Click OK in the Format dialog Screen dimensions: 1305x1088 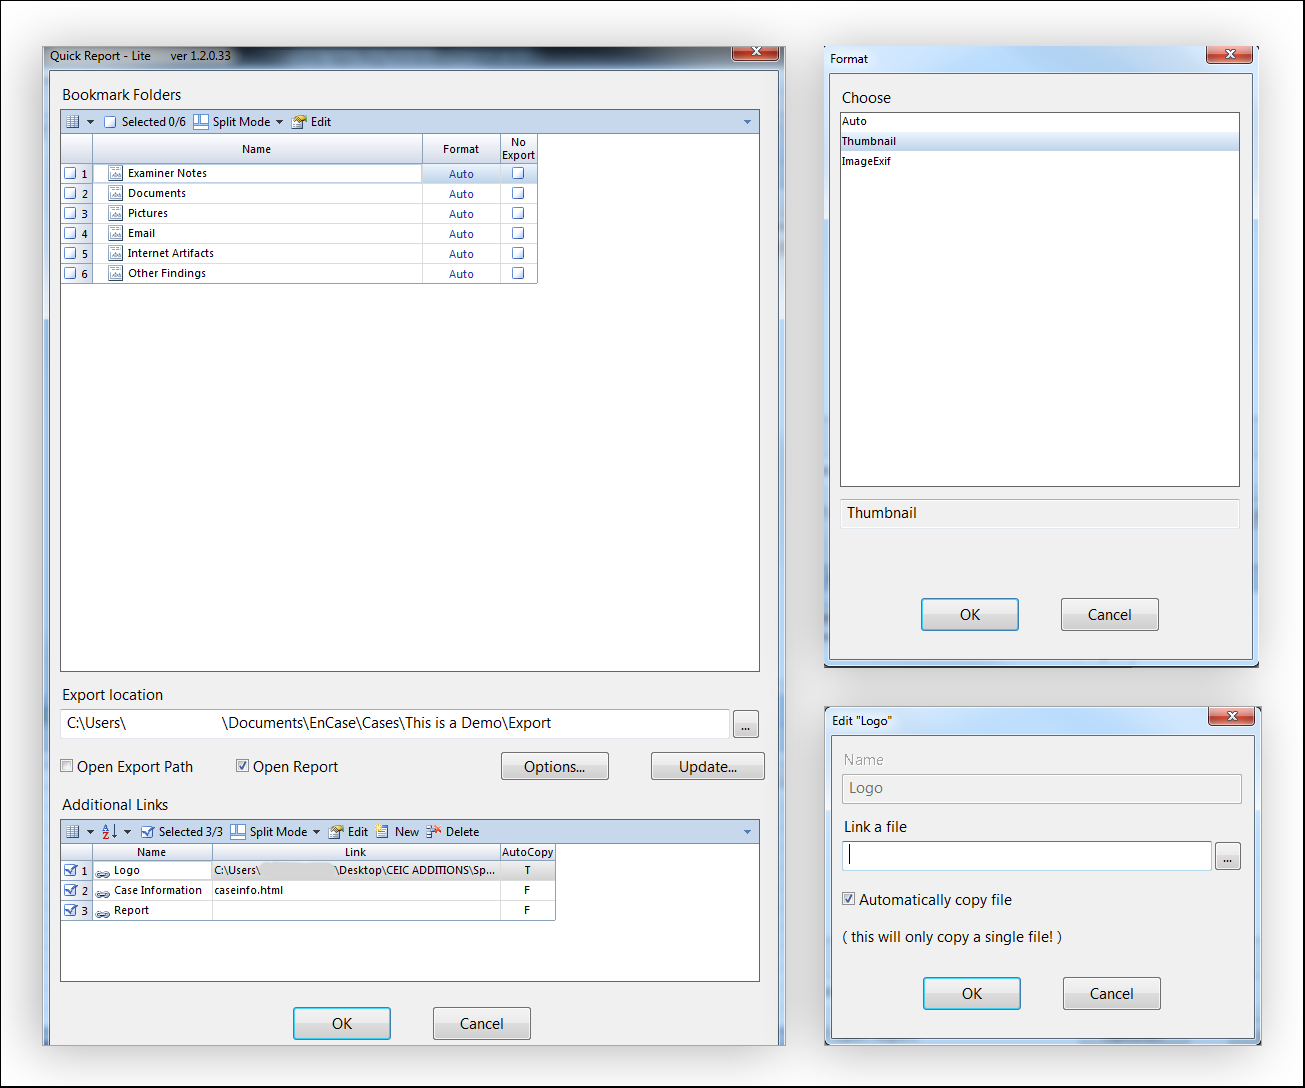coord(970,614)
